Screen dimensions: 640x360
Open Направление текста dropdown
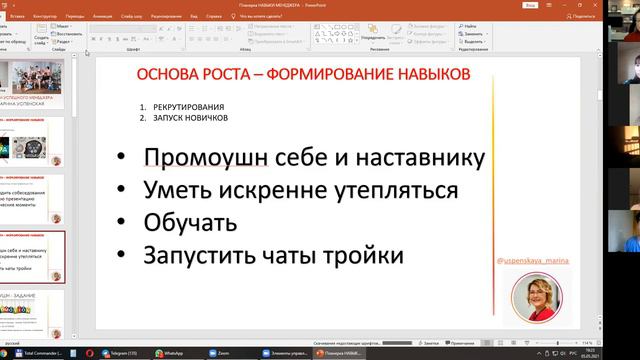coord(272,26)
